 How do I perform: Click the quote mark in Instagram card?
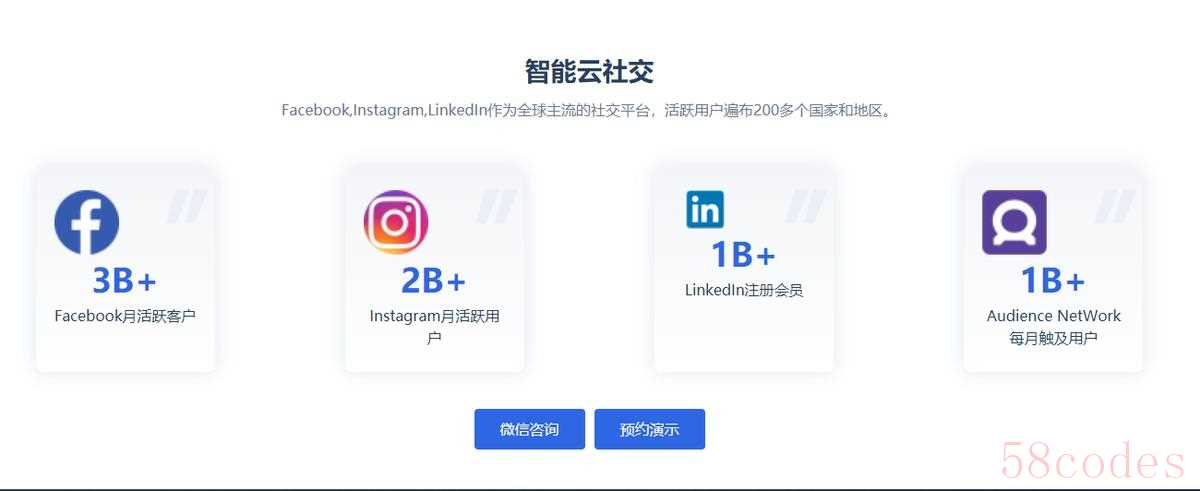click(x=496, y=205)
